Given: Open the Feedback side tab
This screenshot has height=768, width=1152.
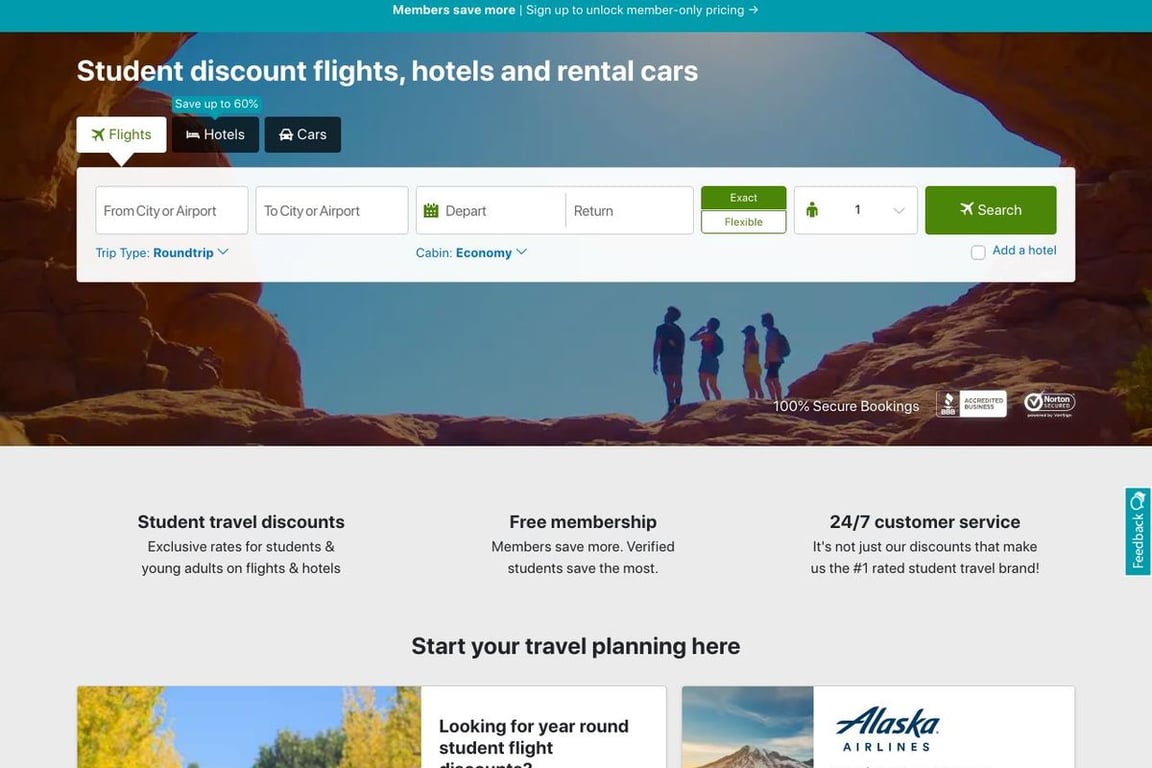Looking at the screenshot, I should pos(1138,531).
